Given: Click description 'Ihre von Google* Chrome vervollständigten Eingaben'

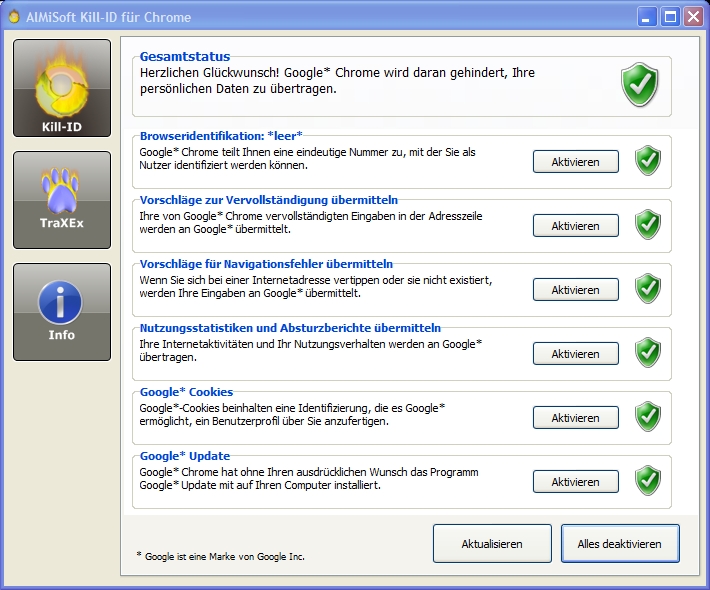Looking at the screenshot, I should click(311, 222).
